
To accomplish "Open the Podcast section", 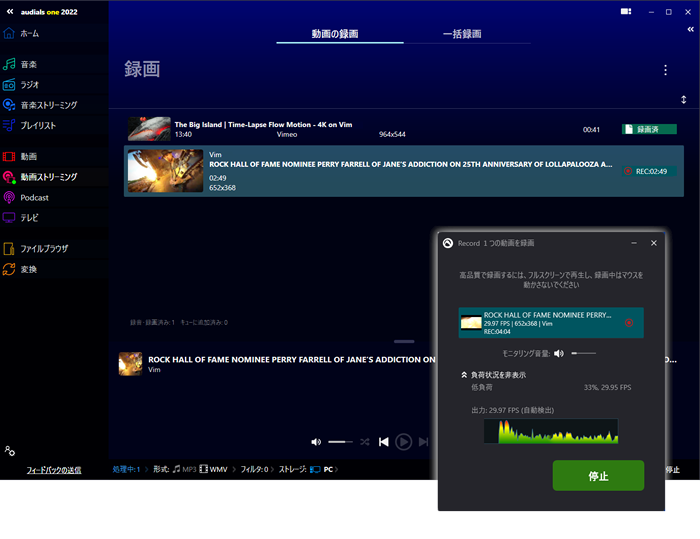I will coord(25,197).
